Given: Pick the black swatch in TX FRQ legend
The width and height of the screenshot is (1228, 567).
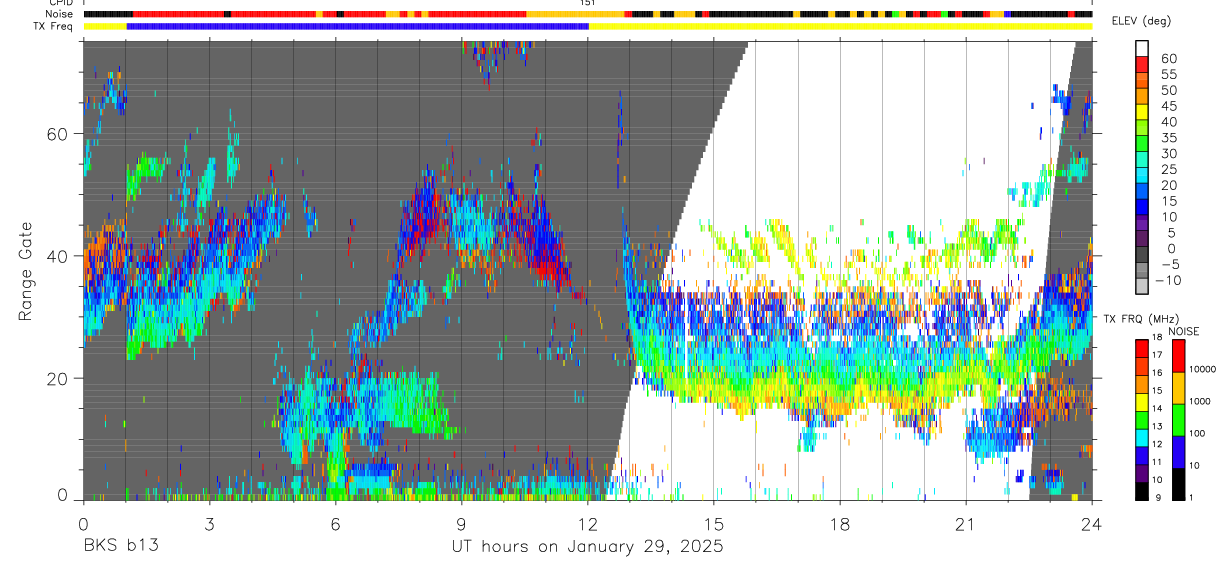Looking at the screenshot, I should [x=1141, y=491].
